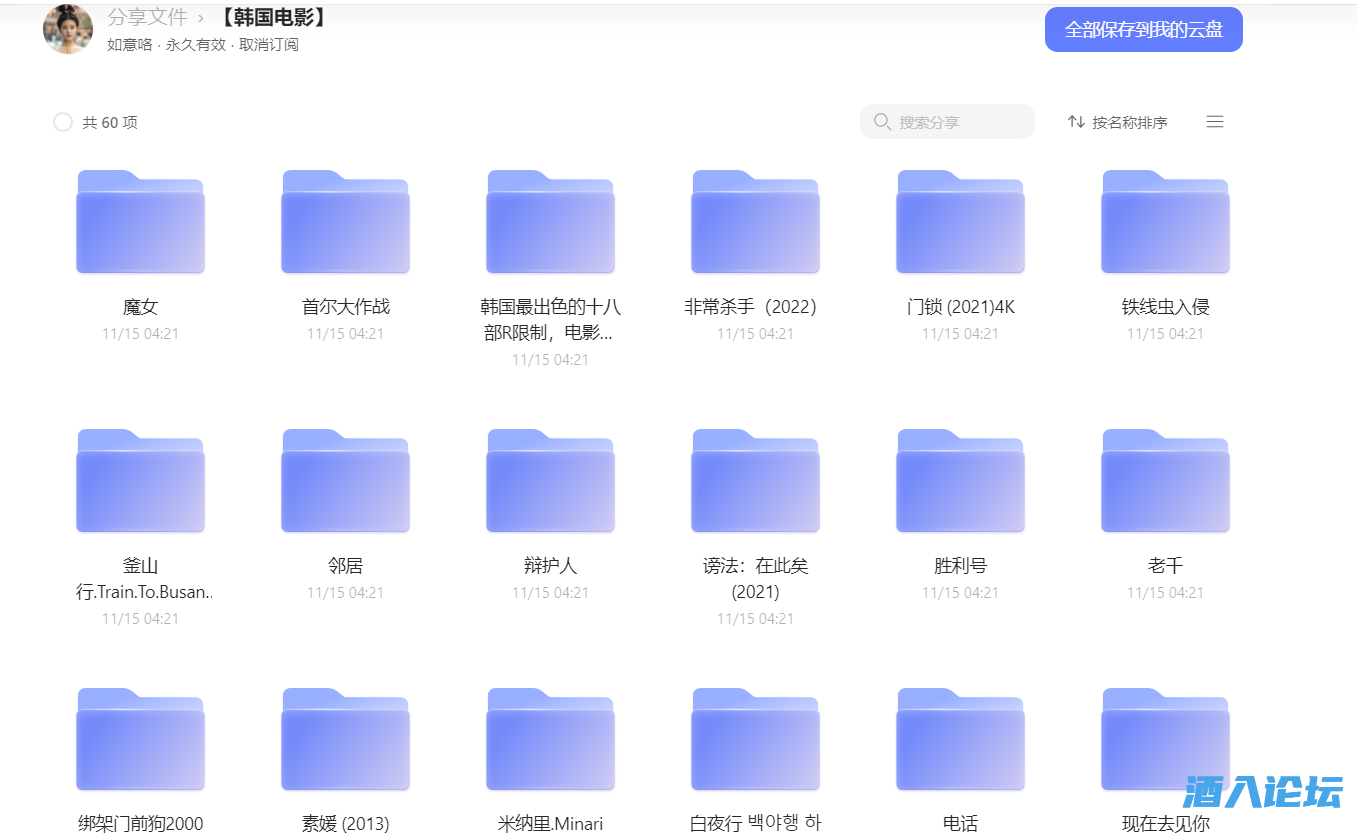Open the 老千 folder icon
Image resolution: width=1357 pixels, height=834 pixels.
(1165, 479)
